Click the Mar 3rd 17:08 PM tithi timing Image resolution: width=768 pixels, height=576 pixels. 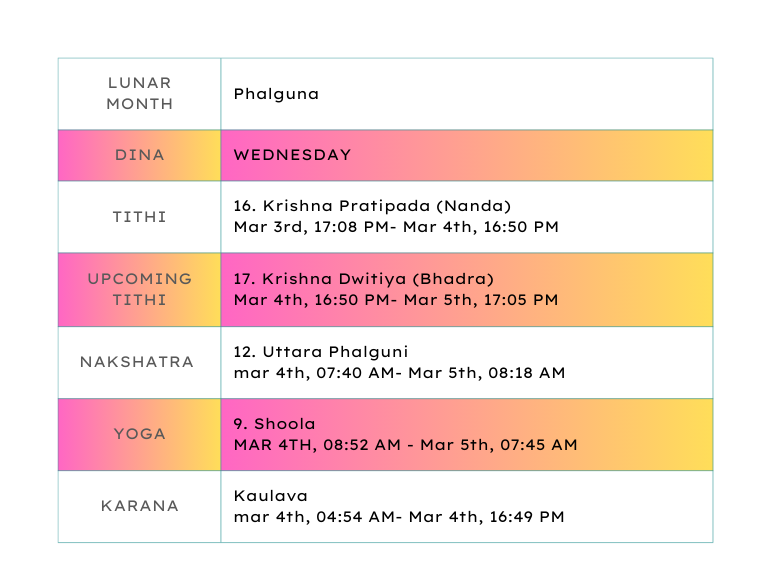click(396, 227)
